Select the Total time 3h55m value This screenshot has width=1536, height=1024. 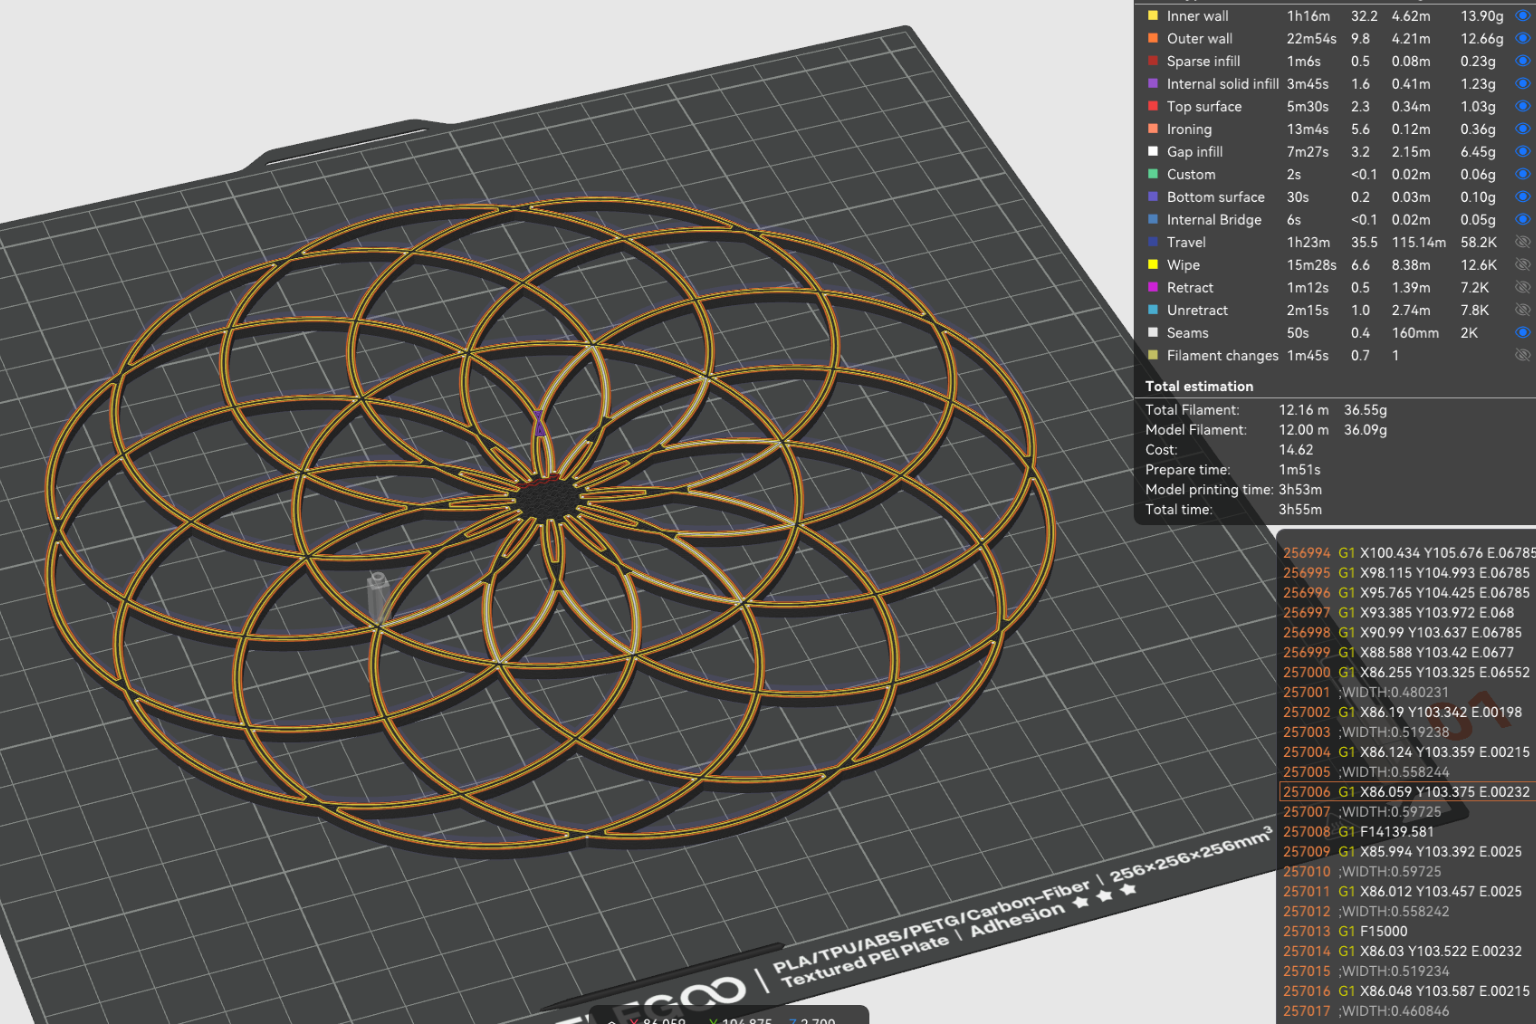[x=1300, y=510]
